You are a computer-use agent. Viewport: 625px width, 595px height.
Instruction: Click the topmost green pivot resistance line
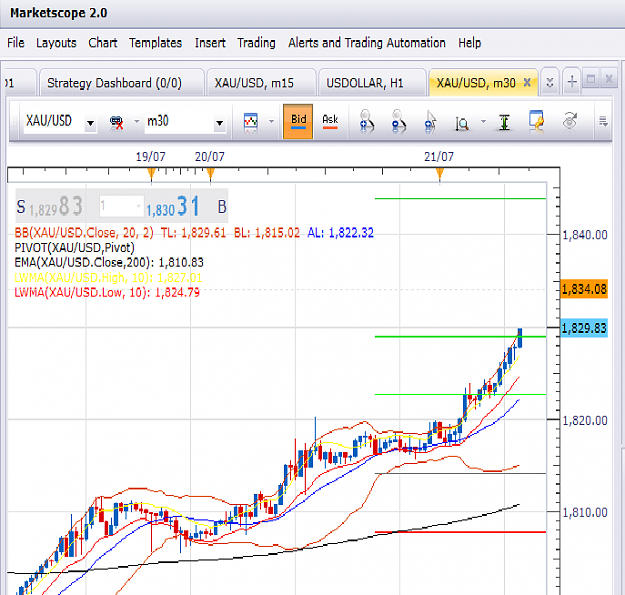click(460, 198)
